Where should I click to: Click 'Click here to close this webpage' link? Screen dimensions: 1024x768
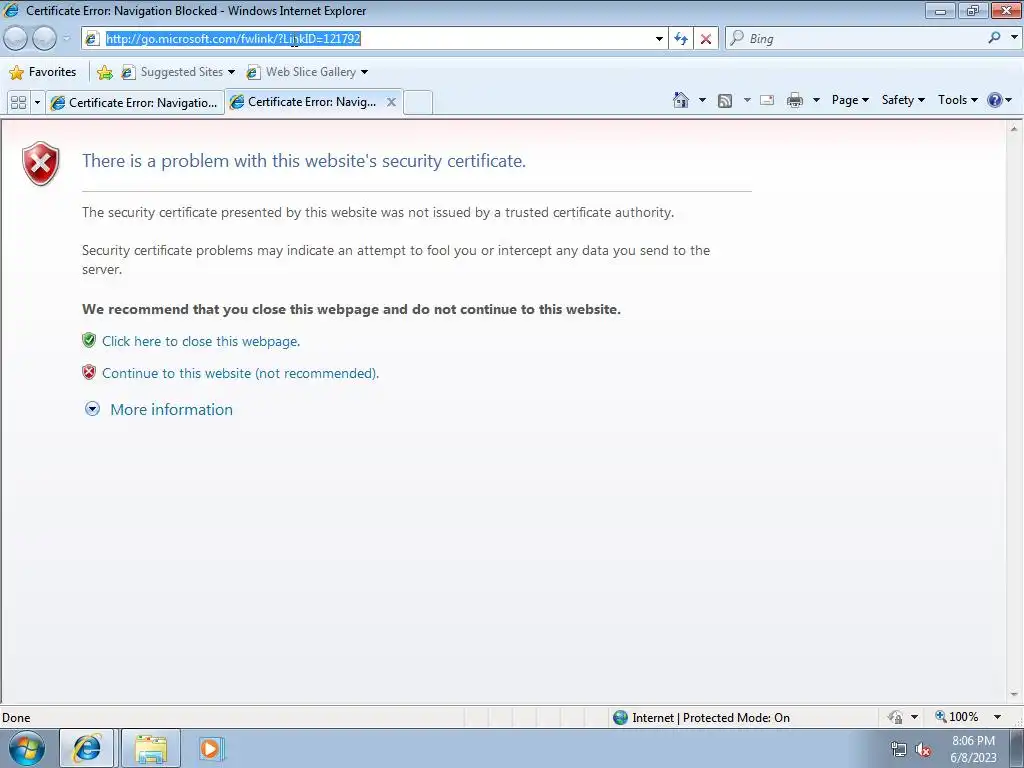point(201,342)
